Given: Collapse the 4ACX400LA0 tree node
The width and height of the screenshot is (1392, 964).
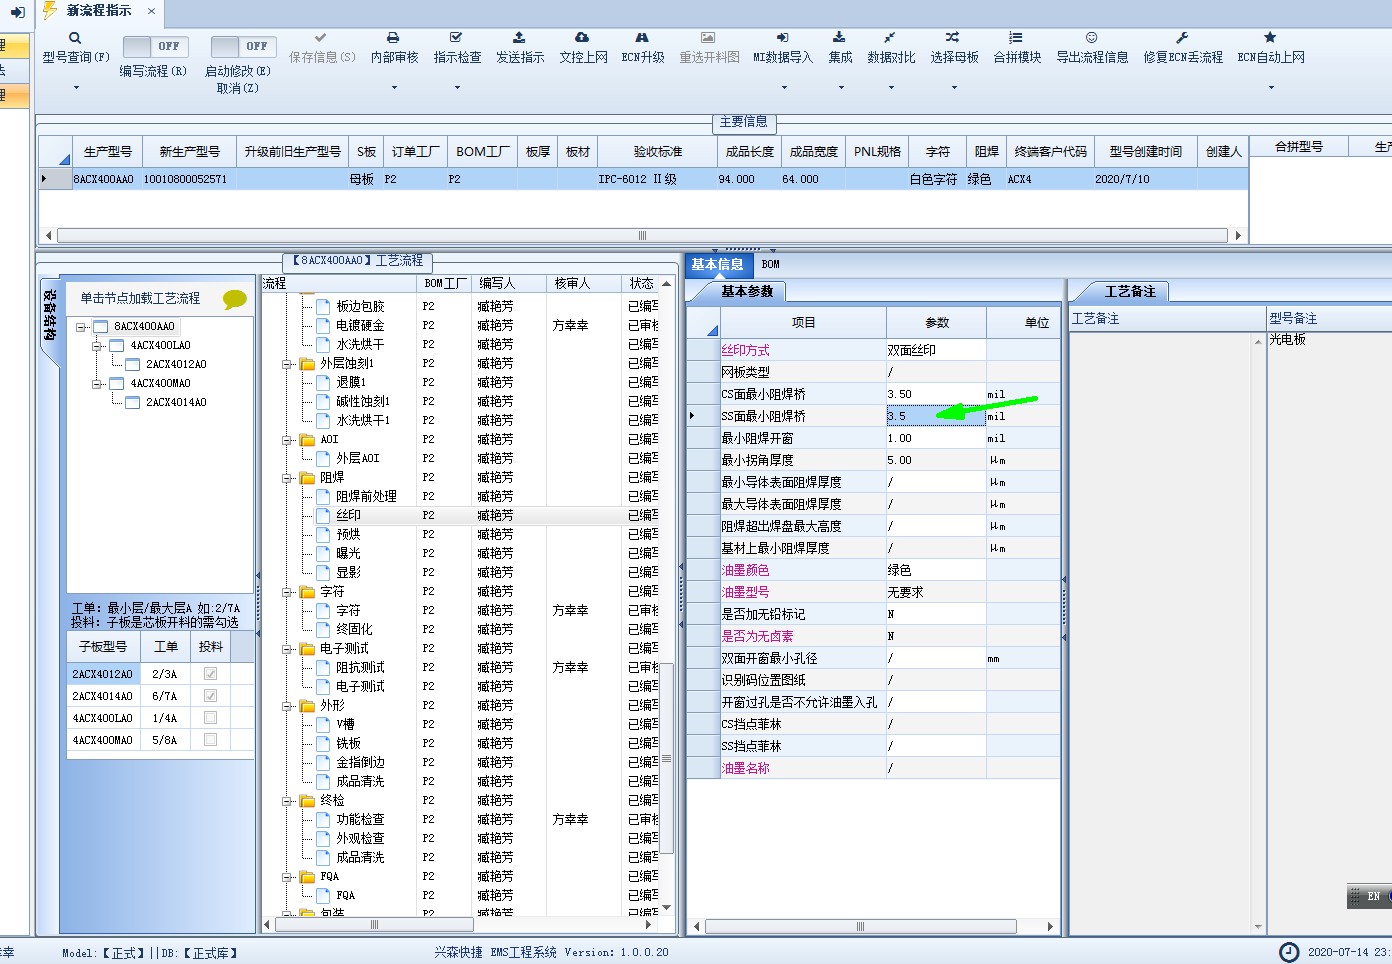Looking at the screenshot, I should click(98, 345).
